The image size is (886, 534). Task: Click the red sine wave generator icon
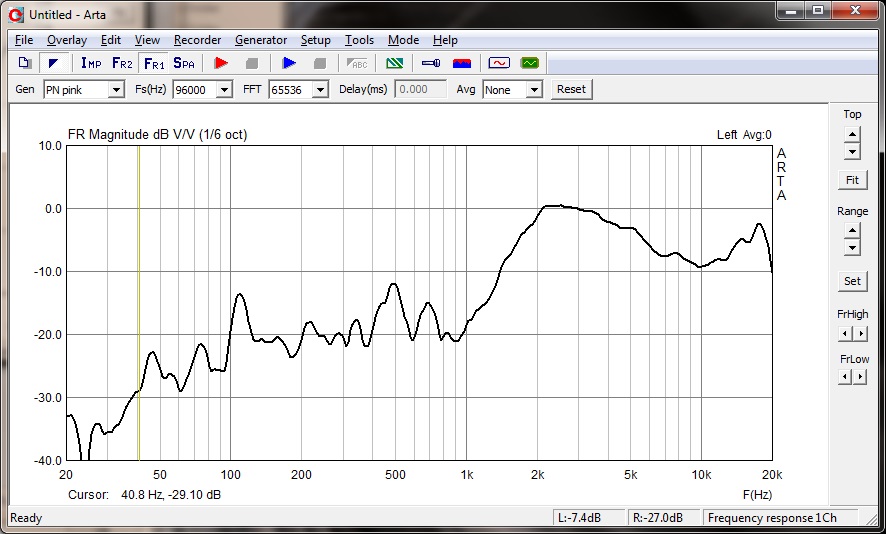click(x=499, y=63)
